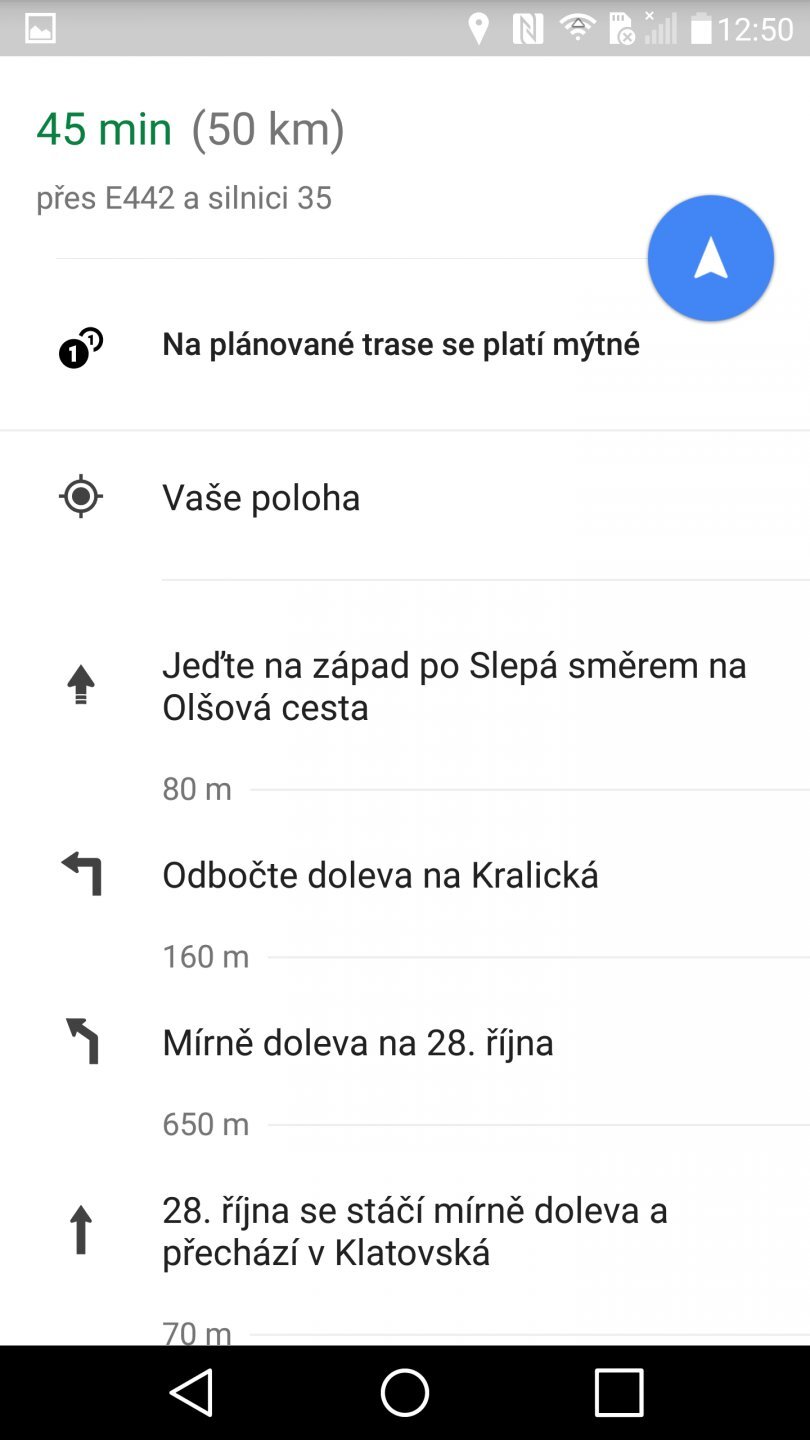Open the toll notice "Na plánované trase se platí mýtné"

point(401,344)
